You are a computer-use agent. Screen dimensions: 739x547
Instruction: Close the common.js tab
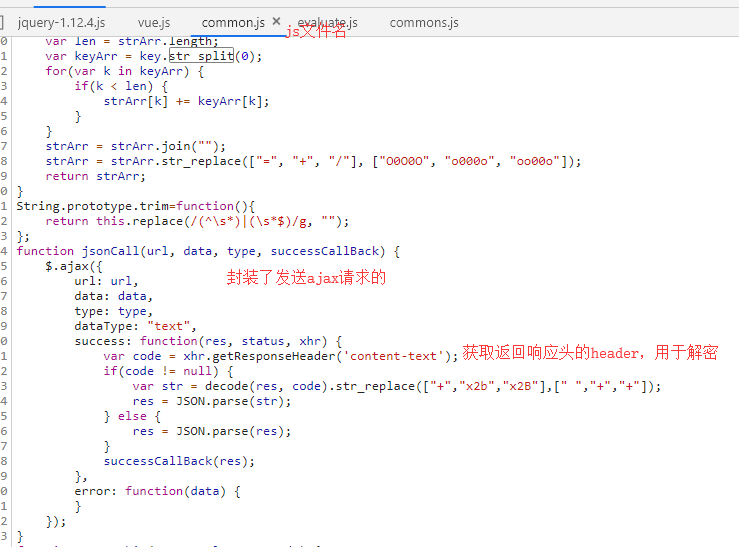(x=277, y=21)
